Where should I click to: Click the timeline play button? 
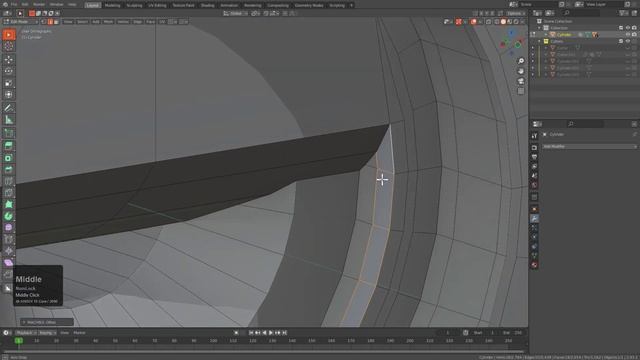pyautogui.click(x=271, y=333)
